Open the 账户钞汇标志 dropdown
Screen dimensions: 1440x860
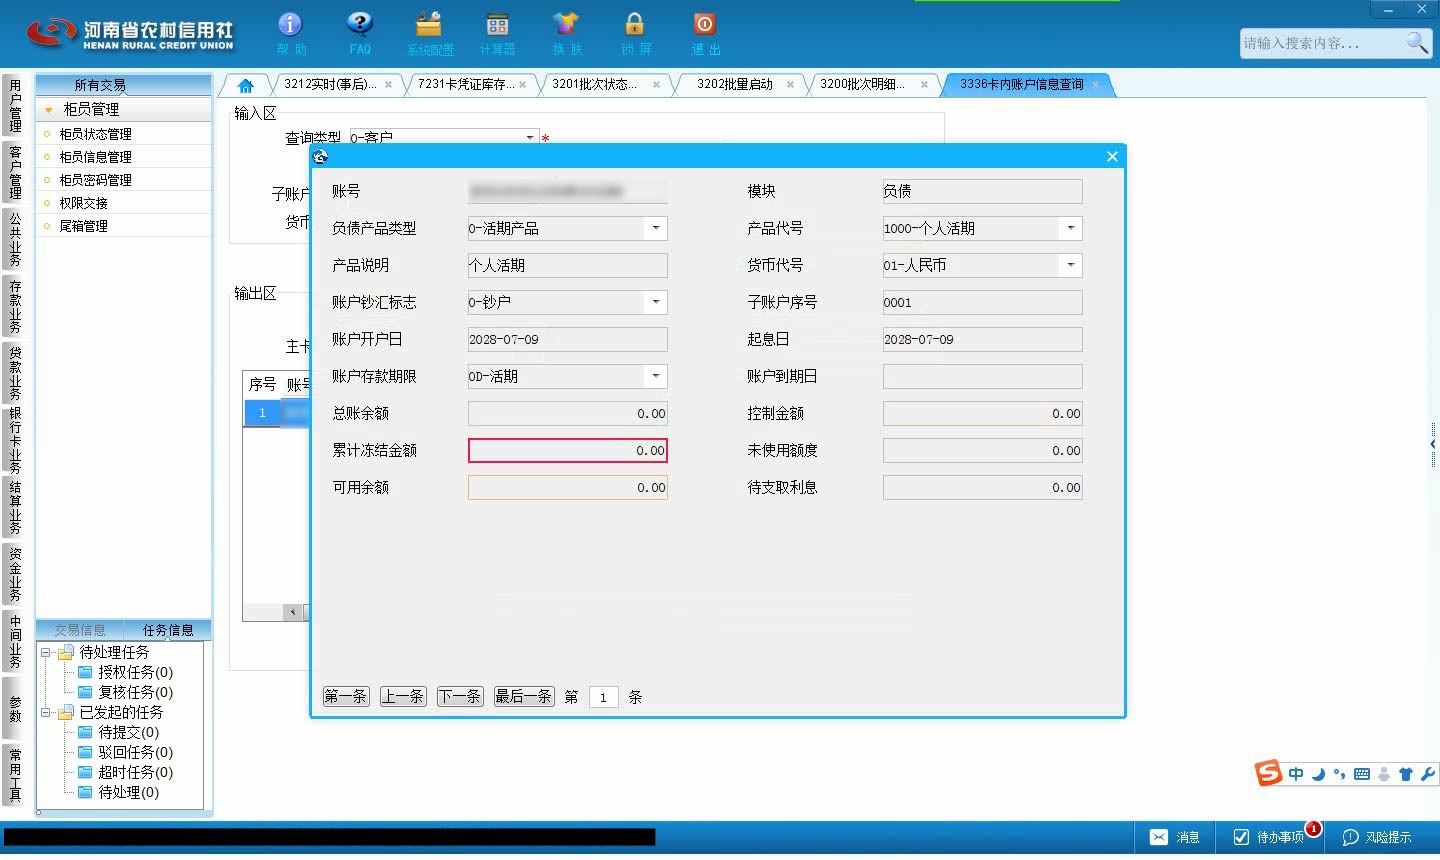click(x=656, y=302)
